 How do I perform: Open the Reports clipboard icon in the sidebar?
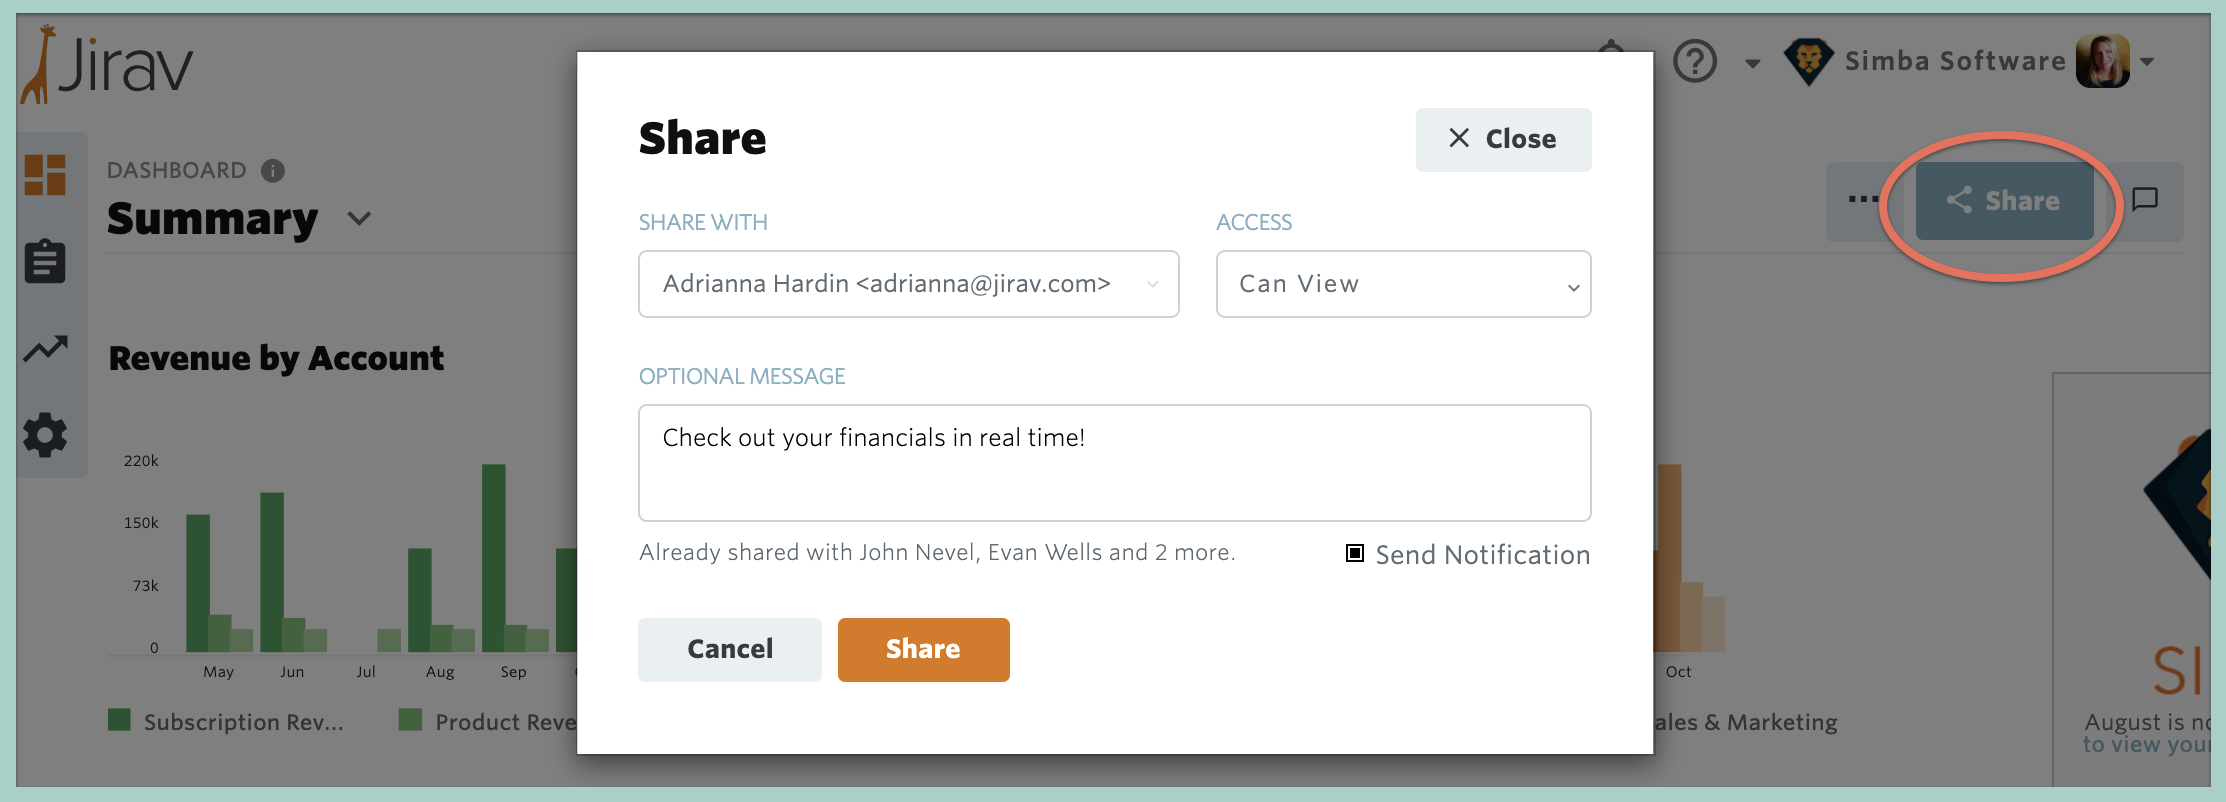(x=45, y=261)
